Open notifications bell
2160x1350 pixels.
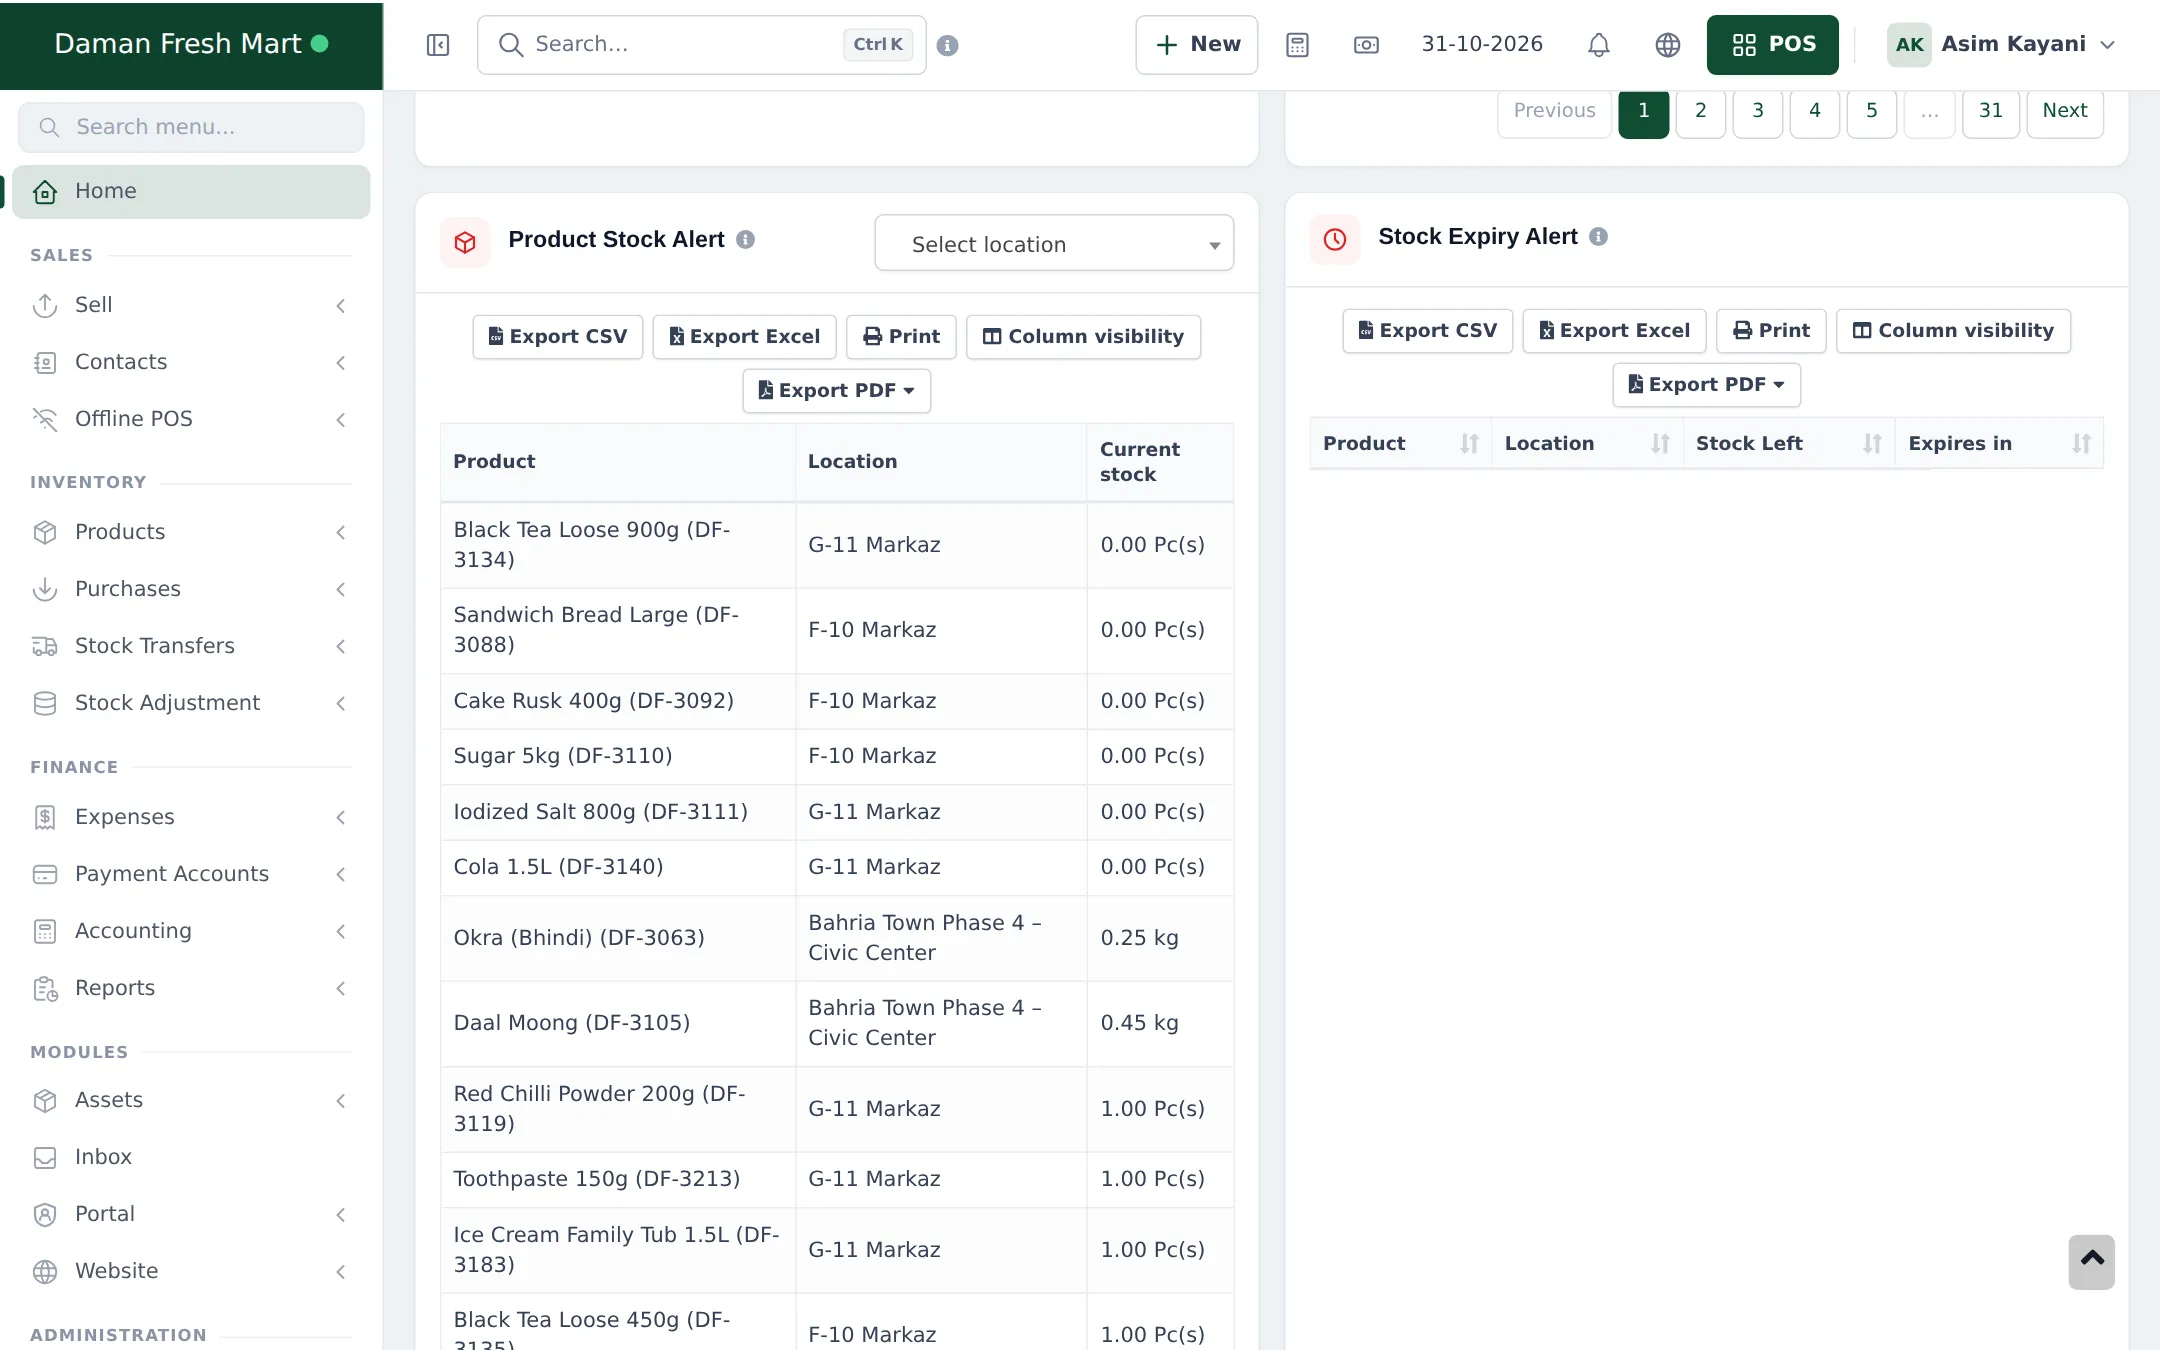(x=1599, y=45)
